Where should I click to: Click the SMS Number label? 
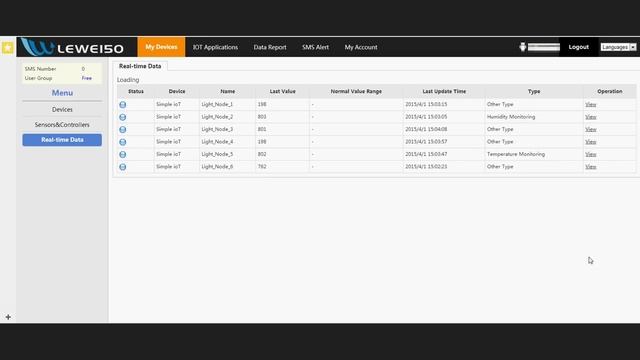(x=40, y=69)
